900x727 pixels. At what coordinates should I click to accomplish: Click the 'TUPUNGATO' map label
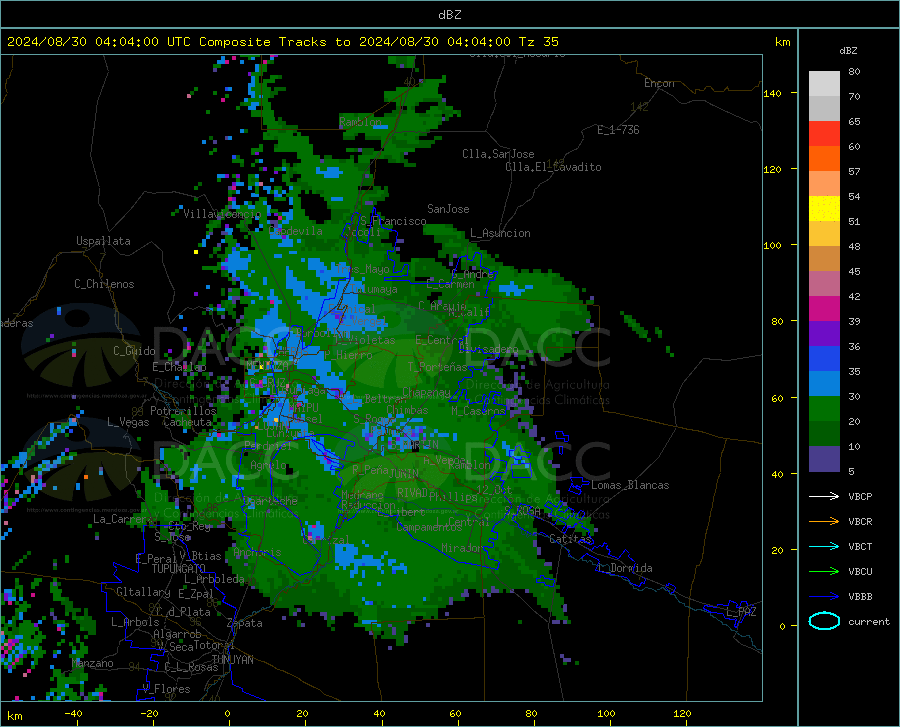(179, 569)
